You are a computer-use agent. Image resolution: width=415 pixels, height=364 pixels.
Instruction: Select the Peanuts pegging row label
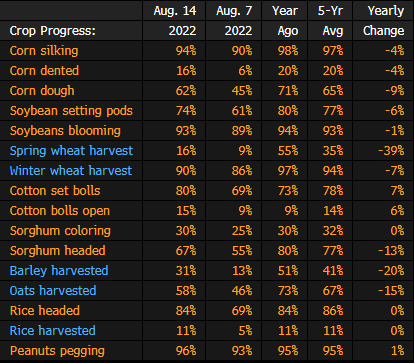[57, 351]
